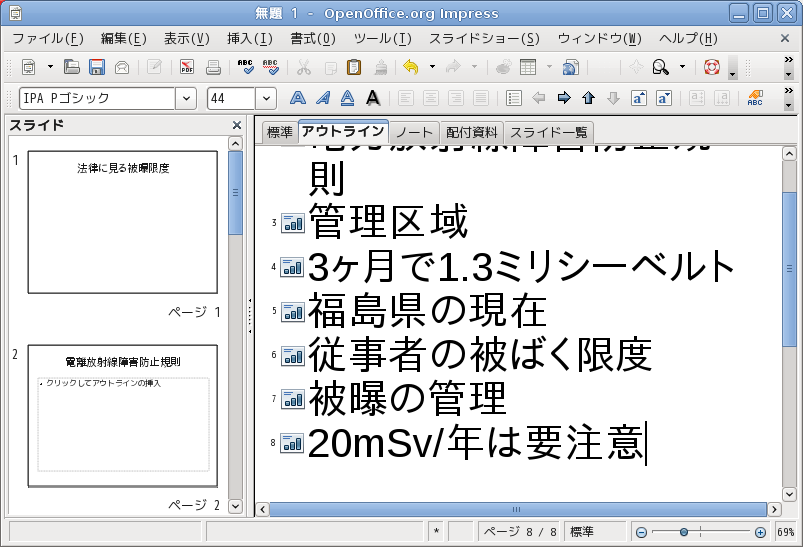The height and width of the screenshot is (547, 803).
Task: Open the font size 44 dropdown
Action: [266, 99]
